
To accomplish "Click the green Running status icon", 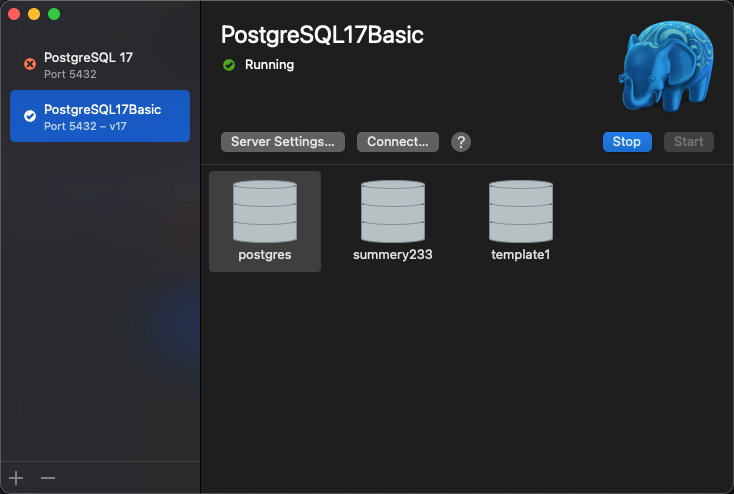I will coord(229,65).
